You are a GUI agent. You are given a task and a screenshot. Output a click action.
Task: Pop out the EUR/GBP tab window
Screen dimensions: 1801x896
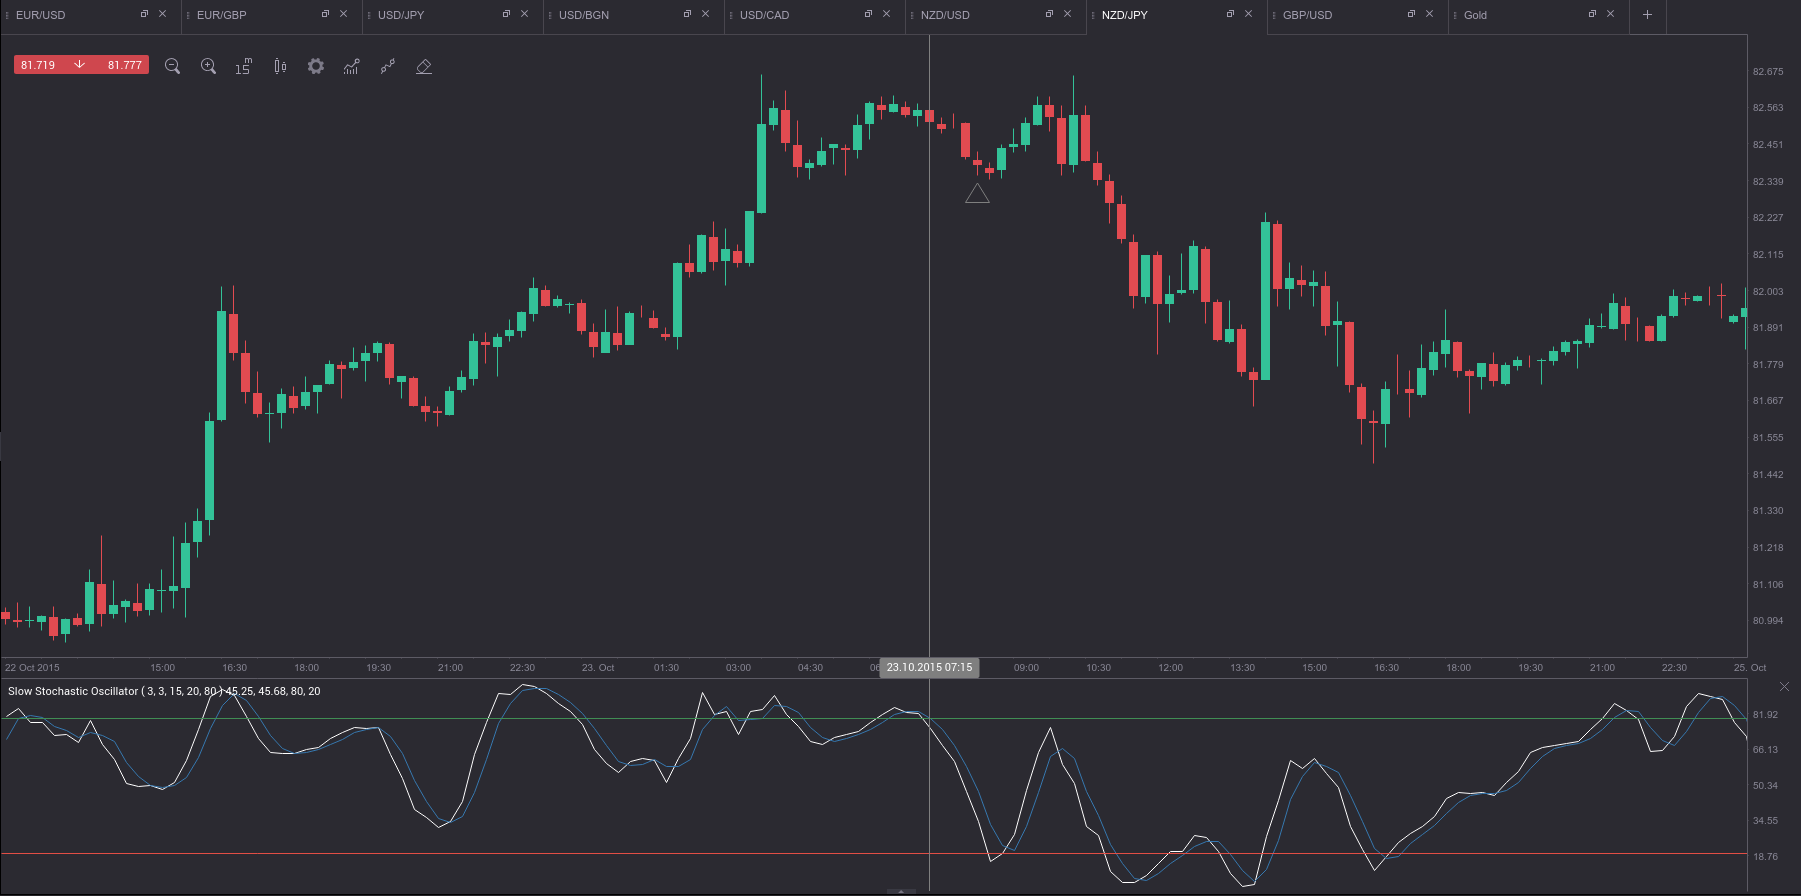325,14
